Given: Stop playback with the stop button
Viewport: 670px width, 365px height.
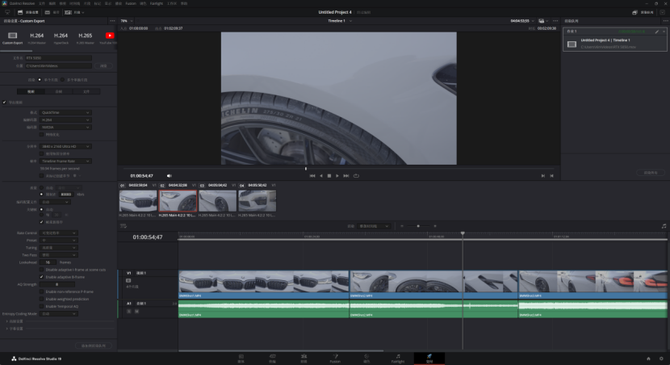Looking at the screenshot, I should pos(329,176).
